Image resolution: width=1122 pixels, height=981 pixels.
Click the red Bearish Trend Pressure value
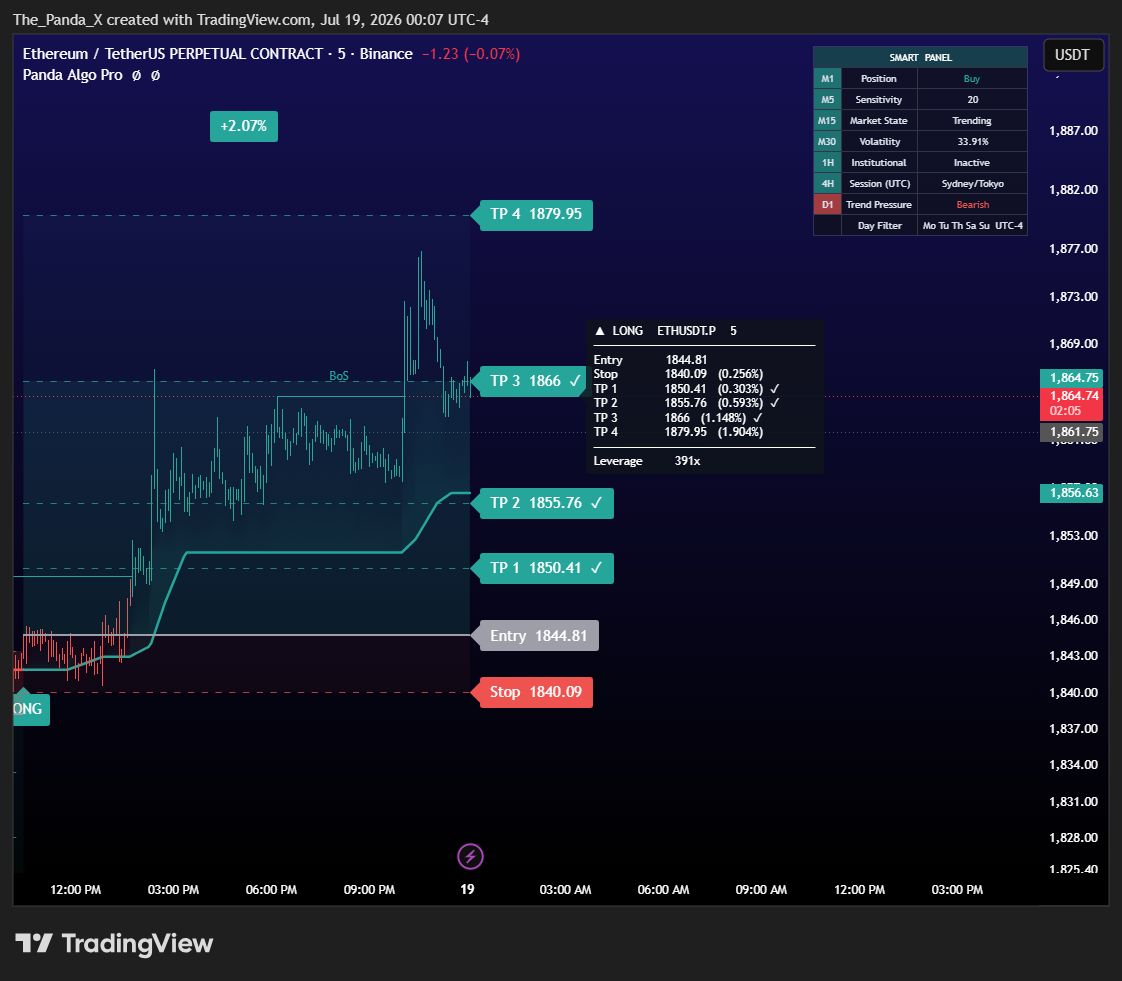tap(972, 205)
